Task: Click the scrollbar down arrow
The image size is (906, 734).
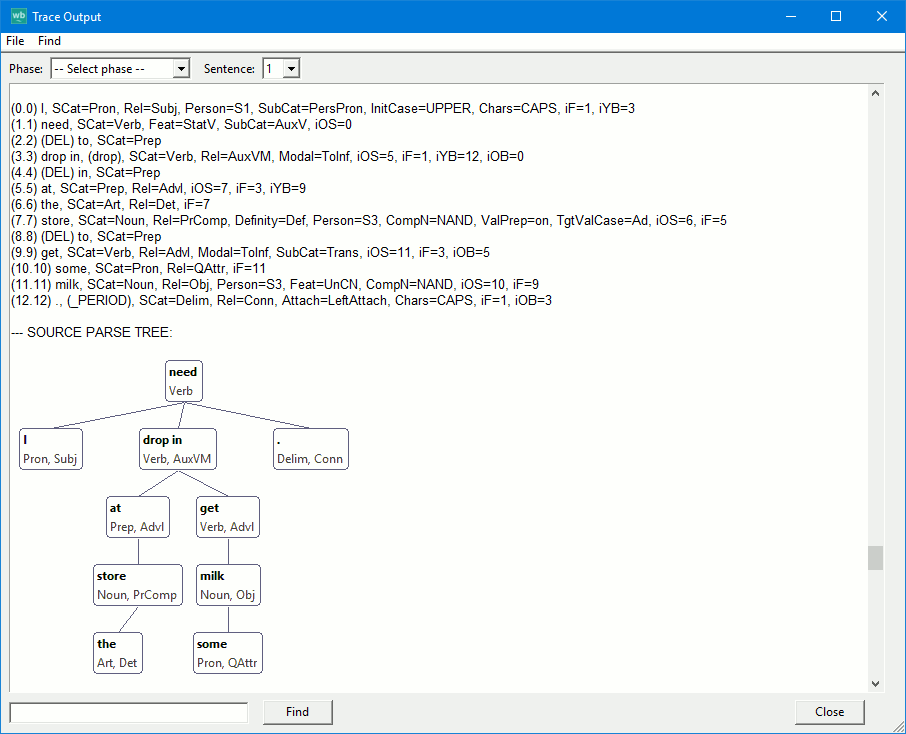Action: click(875, 684)
